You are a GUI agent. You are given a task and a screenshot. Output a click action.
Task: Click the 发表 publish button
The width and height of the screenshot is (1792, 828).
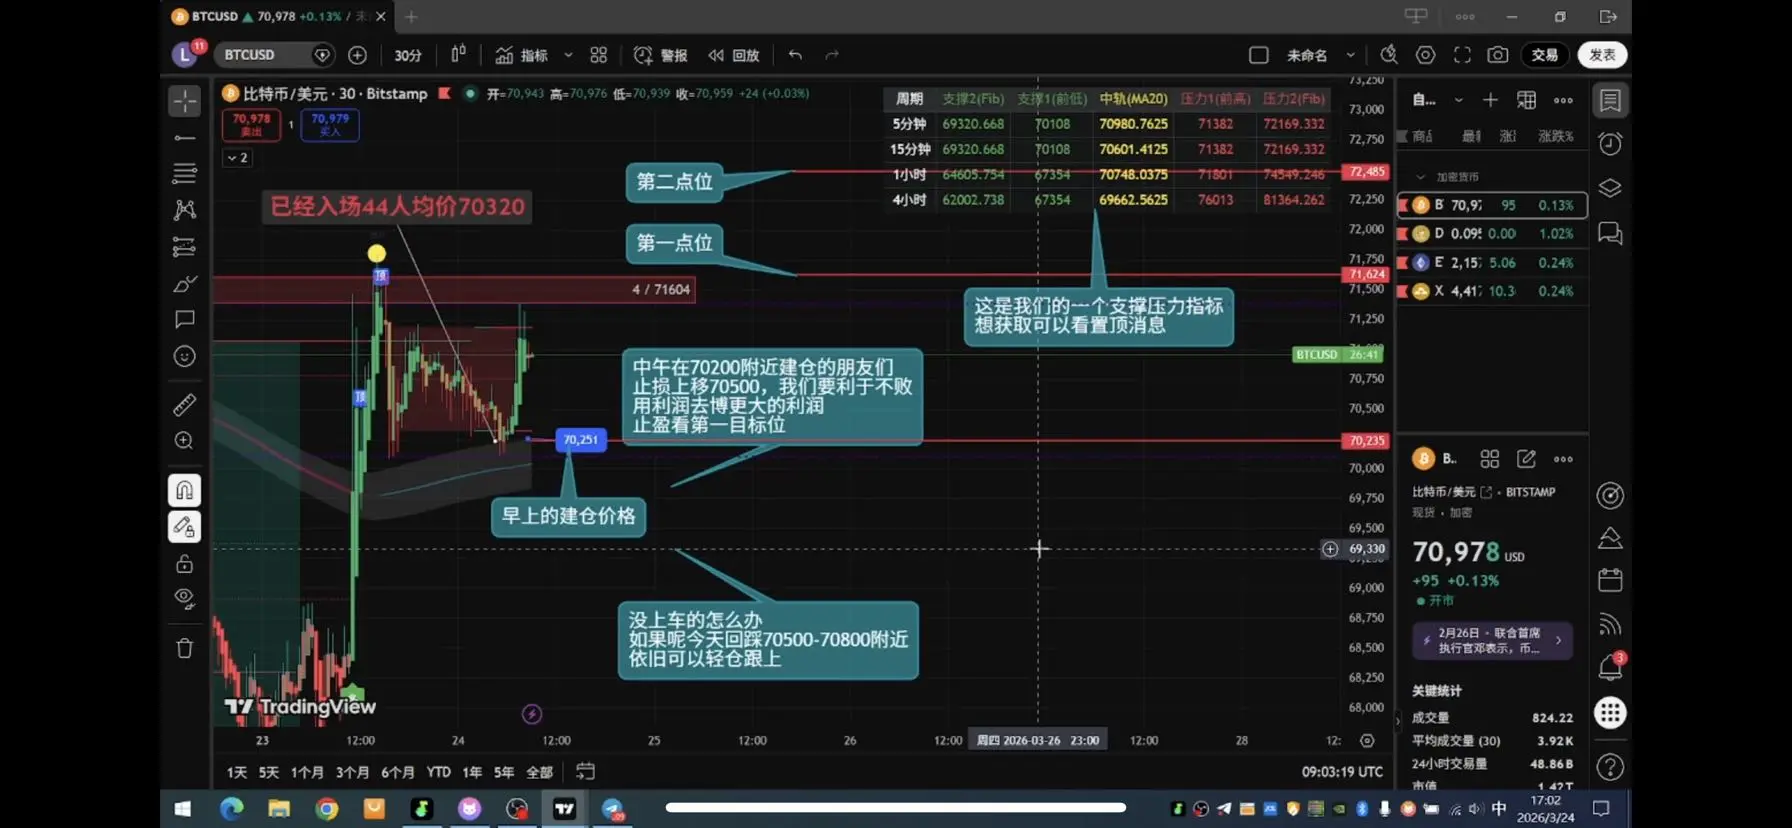(x=1602, y=55)
